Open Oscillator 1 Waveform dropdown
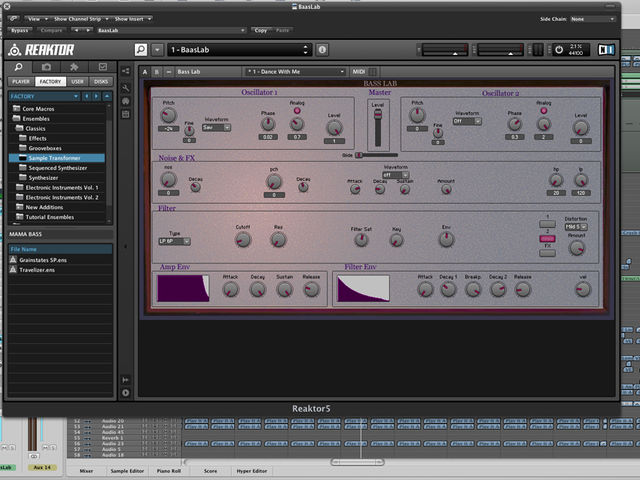The height and width of the screenshot is (480, 640). (x=217, y=128)
